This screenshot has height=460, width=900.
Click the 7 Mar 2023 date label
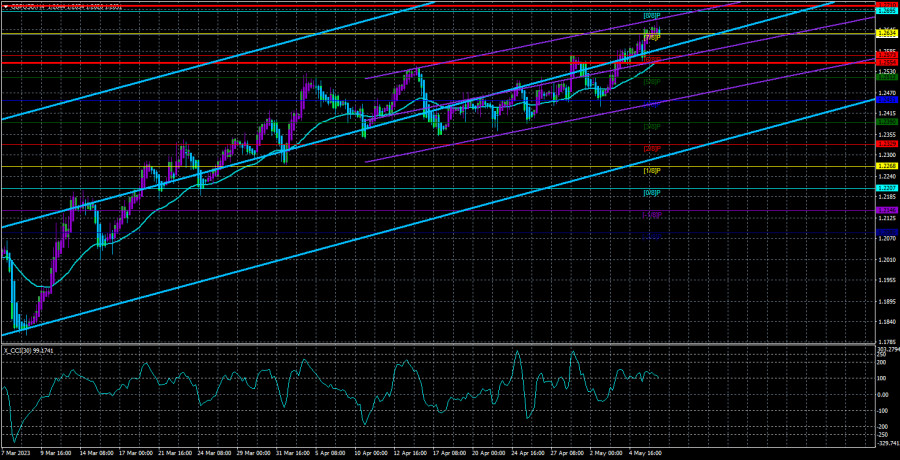point(15,454)
